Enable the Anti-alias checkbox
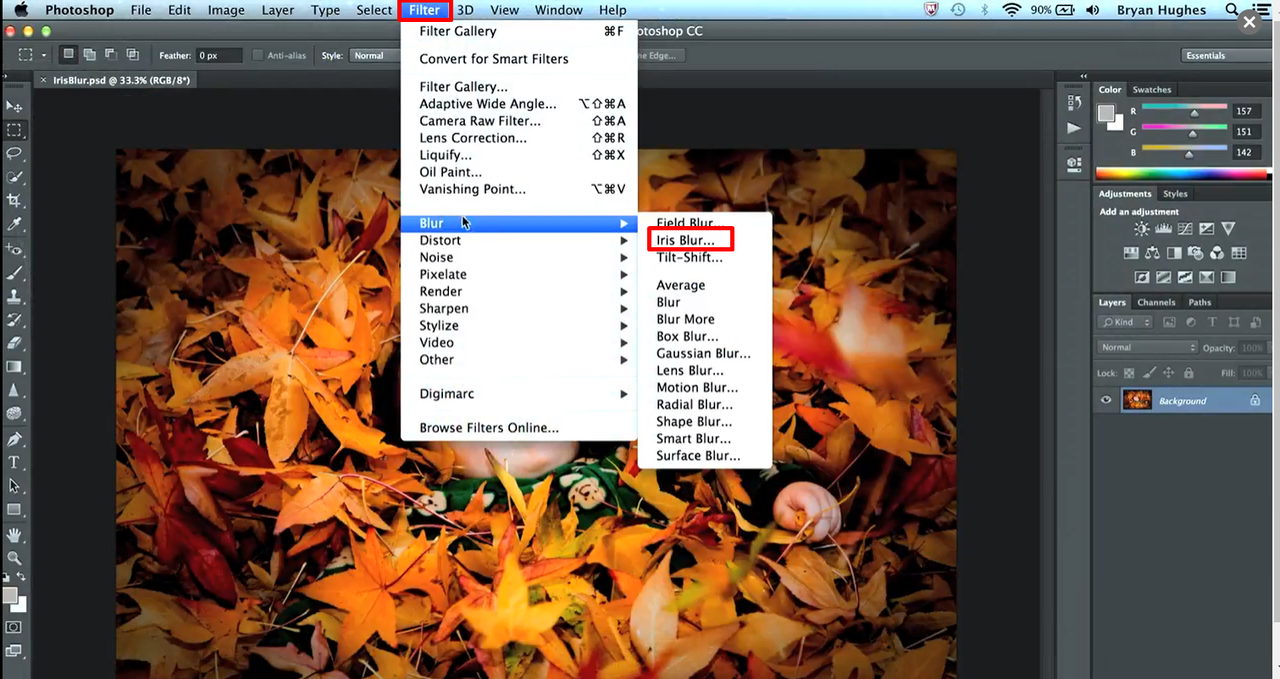Viewport: 1280px width, 679px height. [x=258, y=56]
